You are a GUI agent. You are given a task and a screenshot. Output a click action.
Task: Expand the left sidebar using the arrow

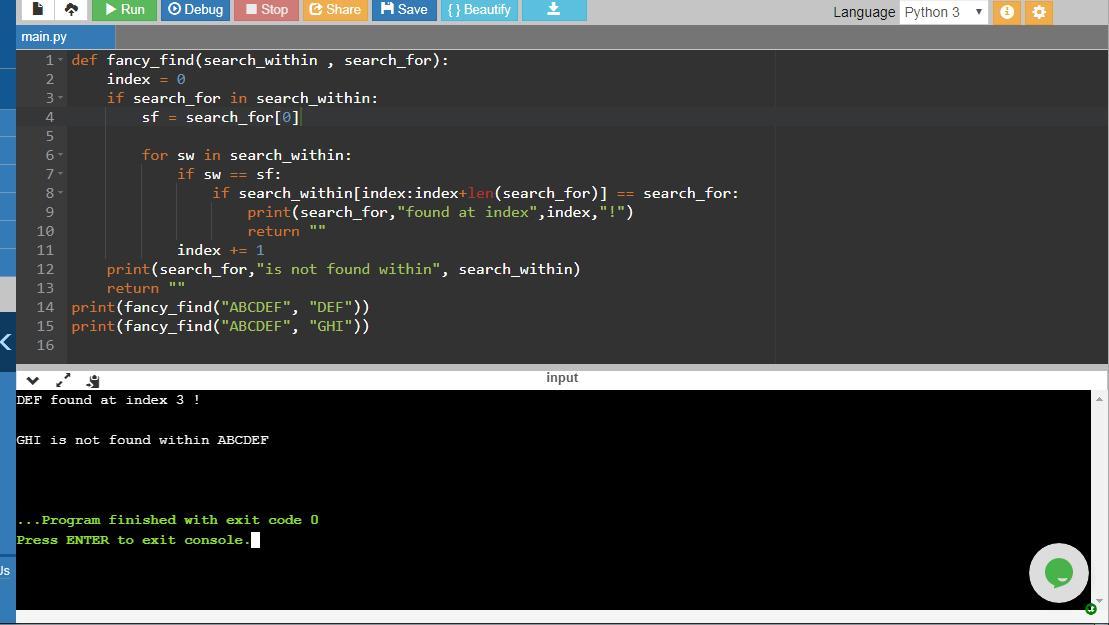[x=6, y=342]
